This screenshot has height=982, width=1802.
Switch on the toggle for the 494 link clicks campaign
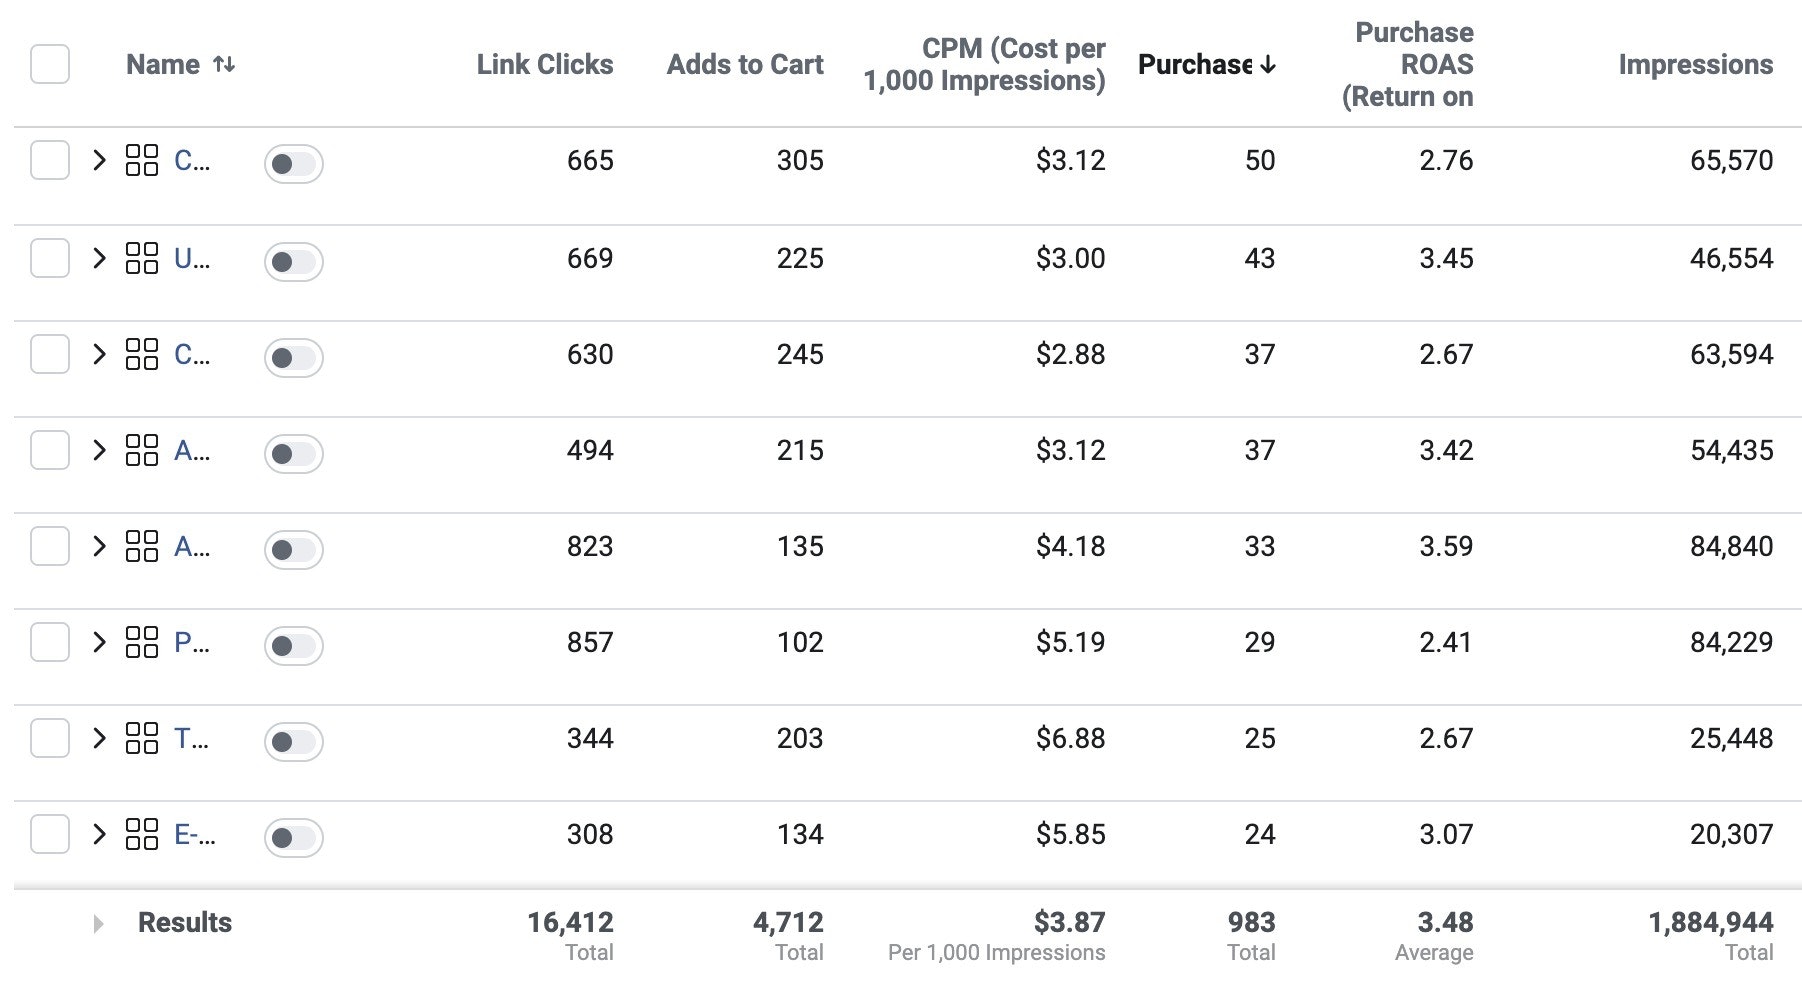point(293,453)
